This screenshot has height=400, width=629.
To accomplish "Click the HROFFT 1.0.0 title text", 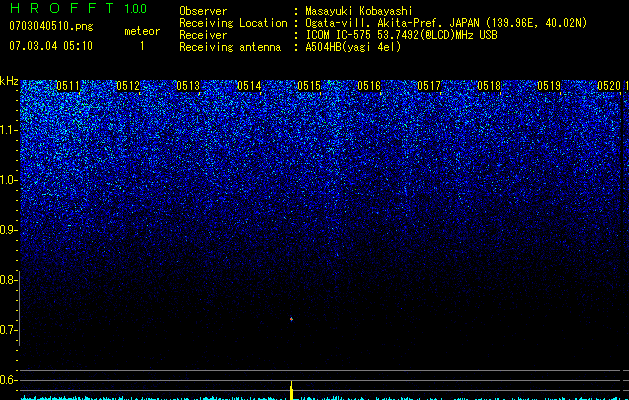I will (78, 8).
